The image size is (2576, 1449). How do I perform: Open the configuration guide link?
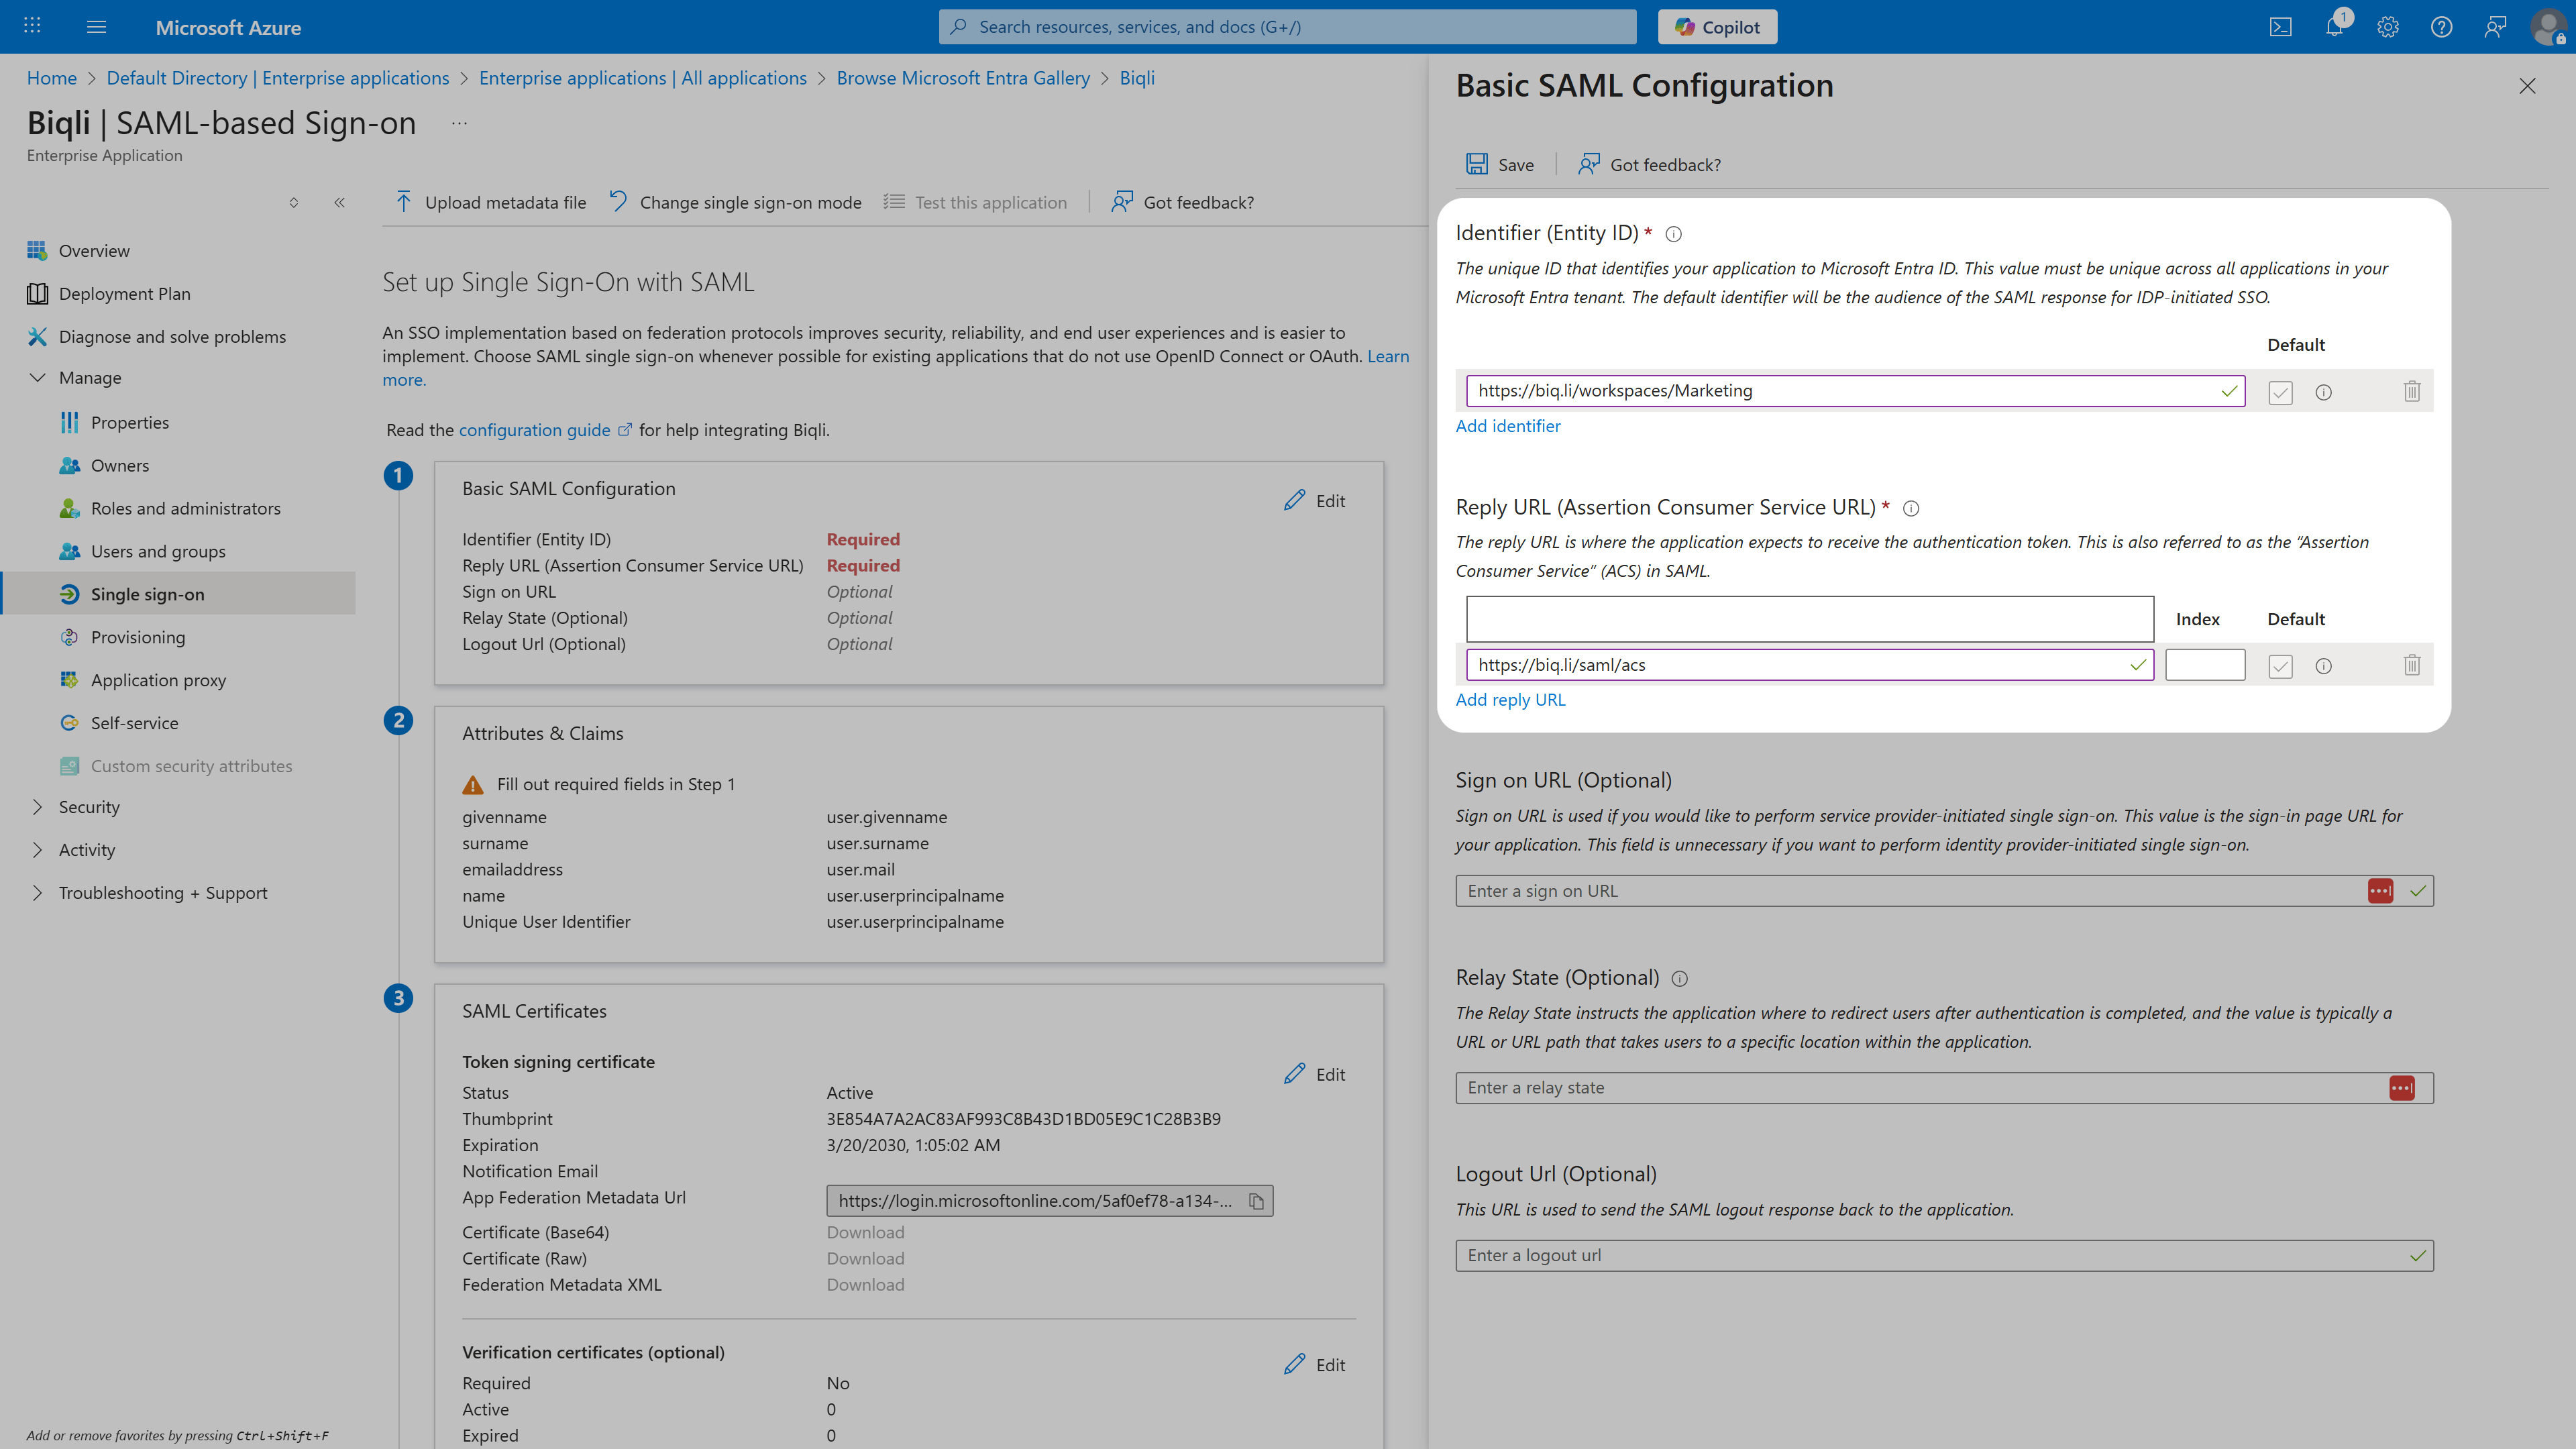[545, 430]
